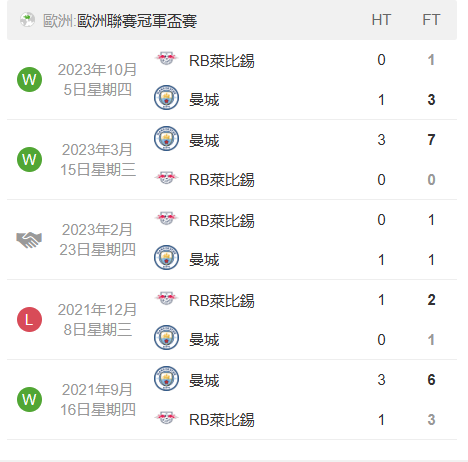Click RB萊比錫 logo in the December 2021 match
The width and height of the screenshot is (468, 462).
click(166, 298)
